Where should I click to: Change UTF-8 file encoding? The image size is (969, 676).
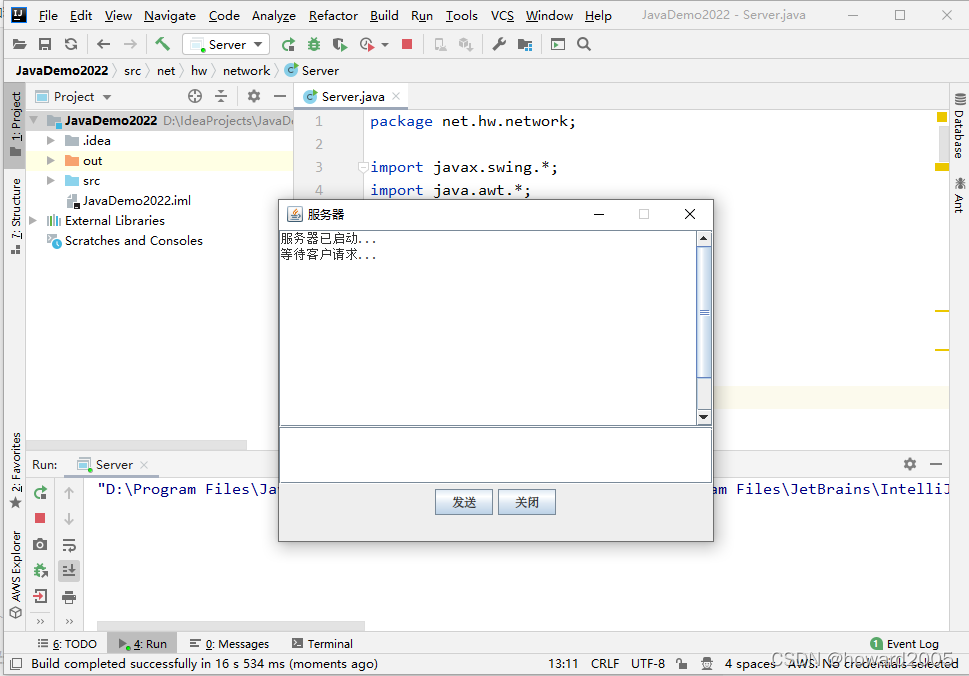(x=648, y=663)
